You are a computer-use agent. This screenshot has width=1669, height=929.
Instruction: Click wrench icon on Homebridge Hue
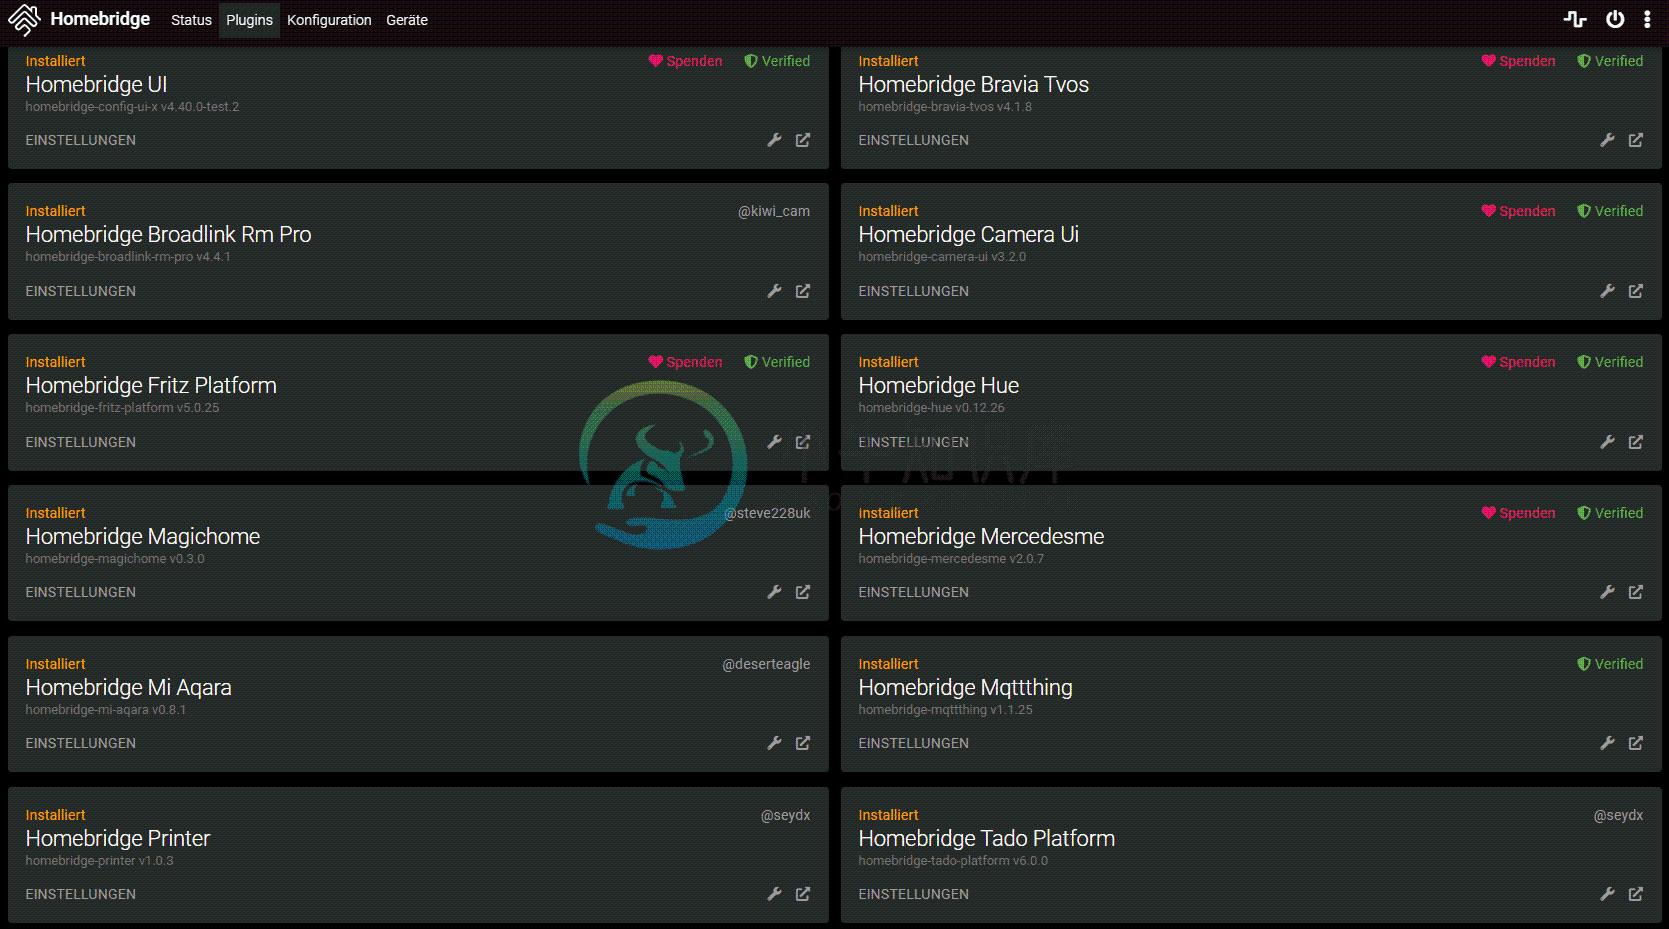pyautogui.click(x=1607, y=442)
